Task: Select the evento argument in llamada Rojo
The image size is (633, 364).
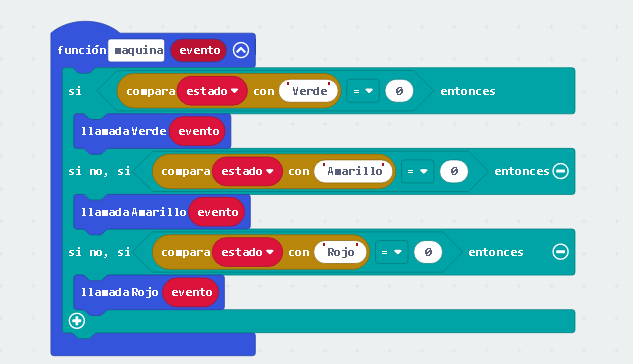Action: pyautogui.click(x=191, y=292)
